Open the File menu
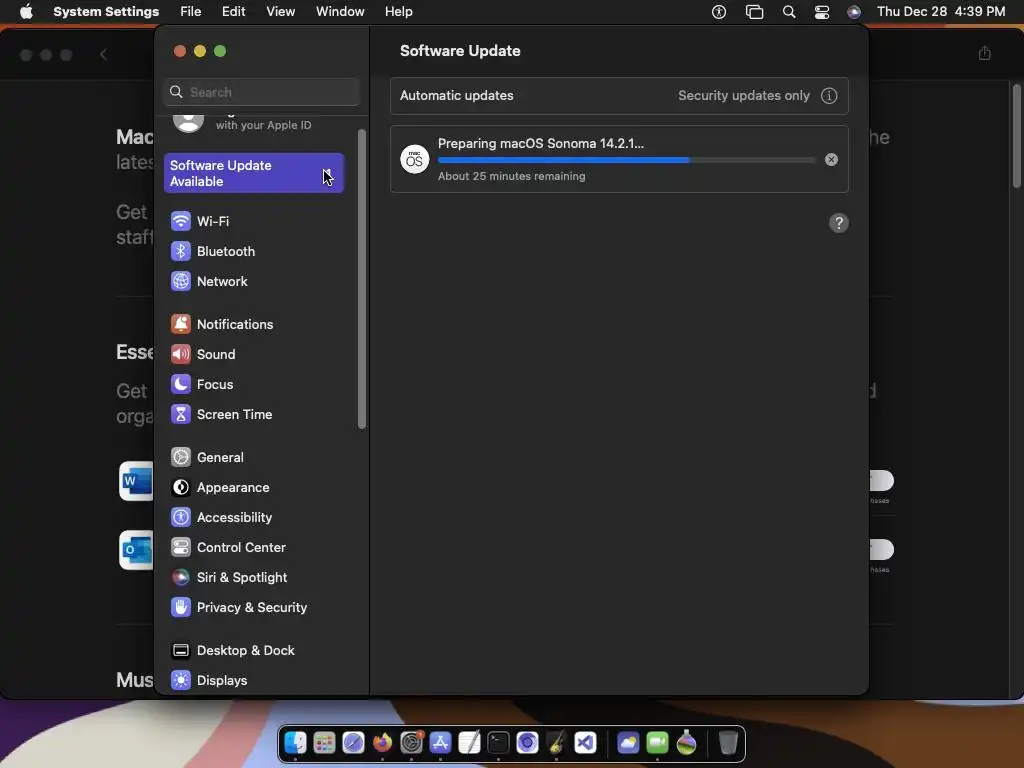1024x768 pixels. (x=191, y=12)
